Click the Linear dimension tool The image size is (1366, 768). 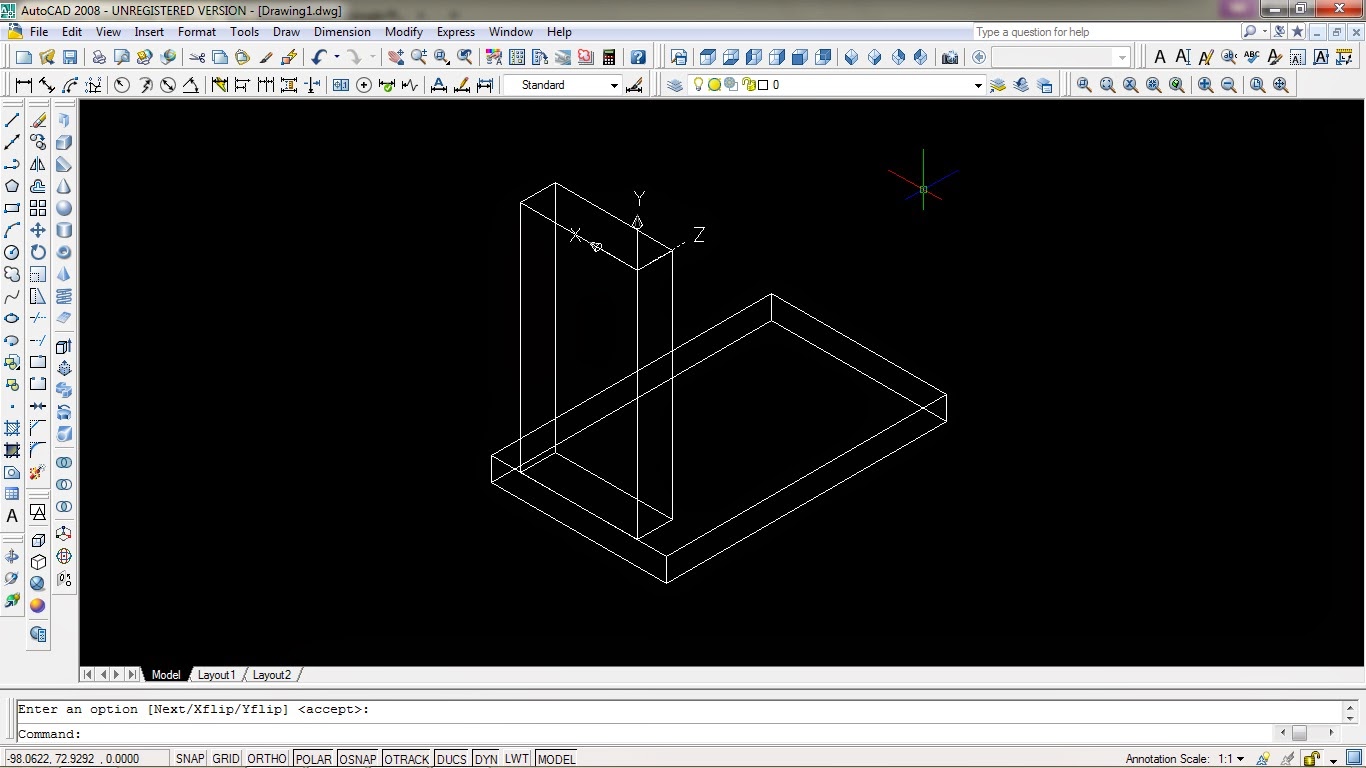pos(23,86)
